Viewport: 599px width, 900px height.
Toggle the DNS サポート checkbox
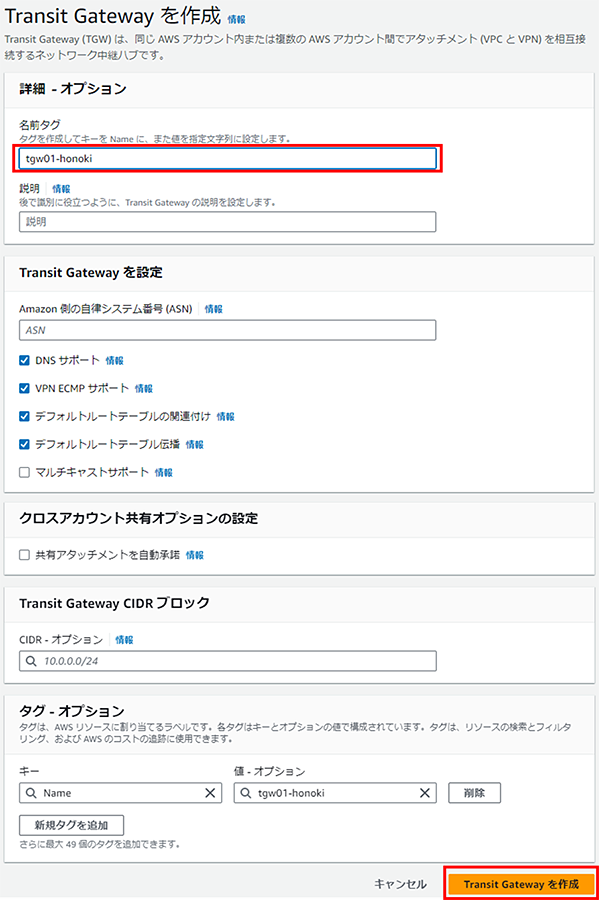(x=24, y=360)
